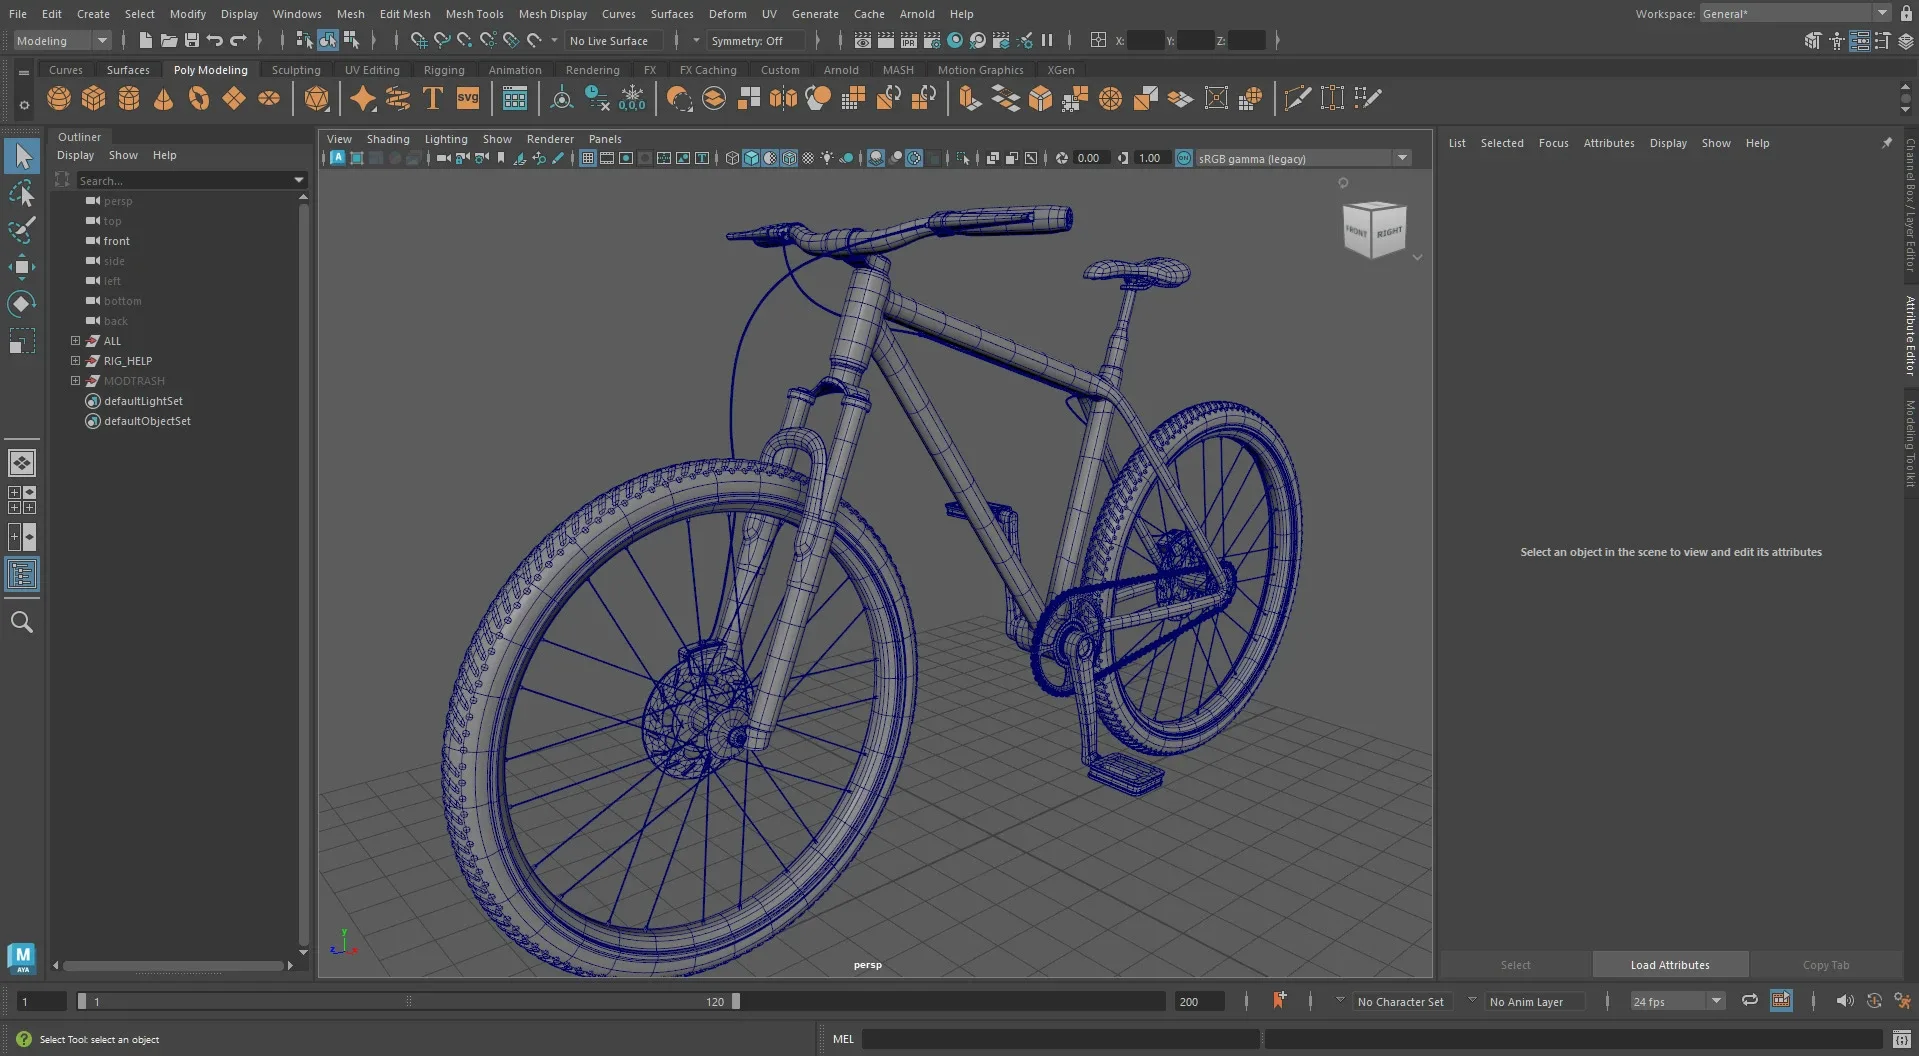Image resolution: width=1919 pixels, height=1056 pixels.
Task: Open the Edit Mesh menu
Action: pyautogui.click(x=405, y=14)
